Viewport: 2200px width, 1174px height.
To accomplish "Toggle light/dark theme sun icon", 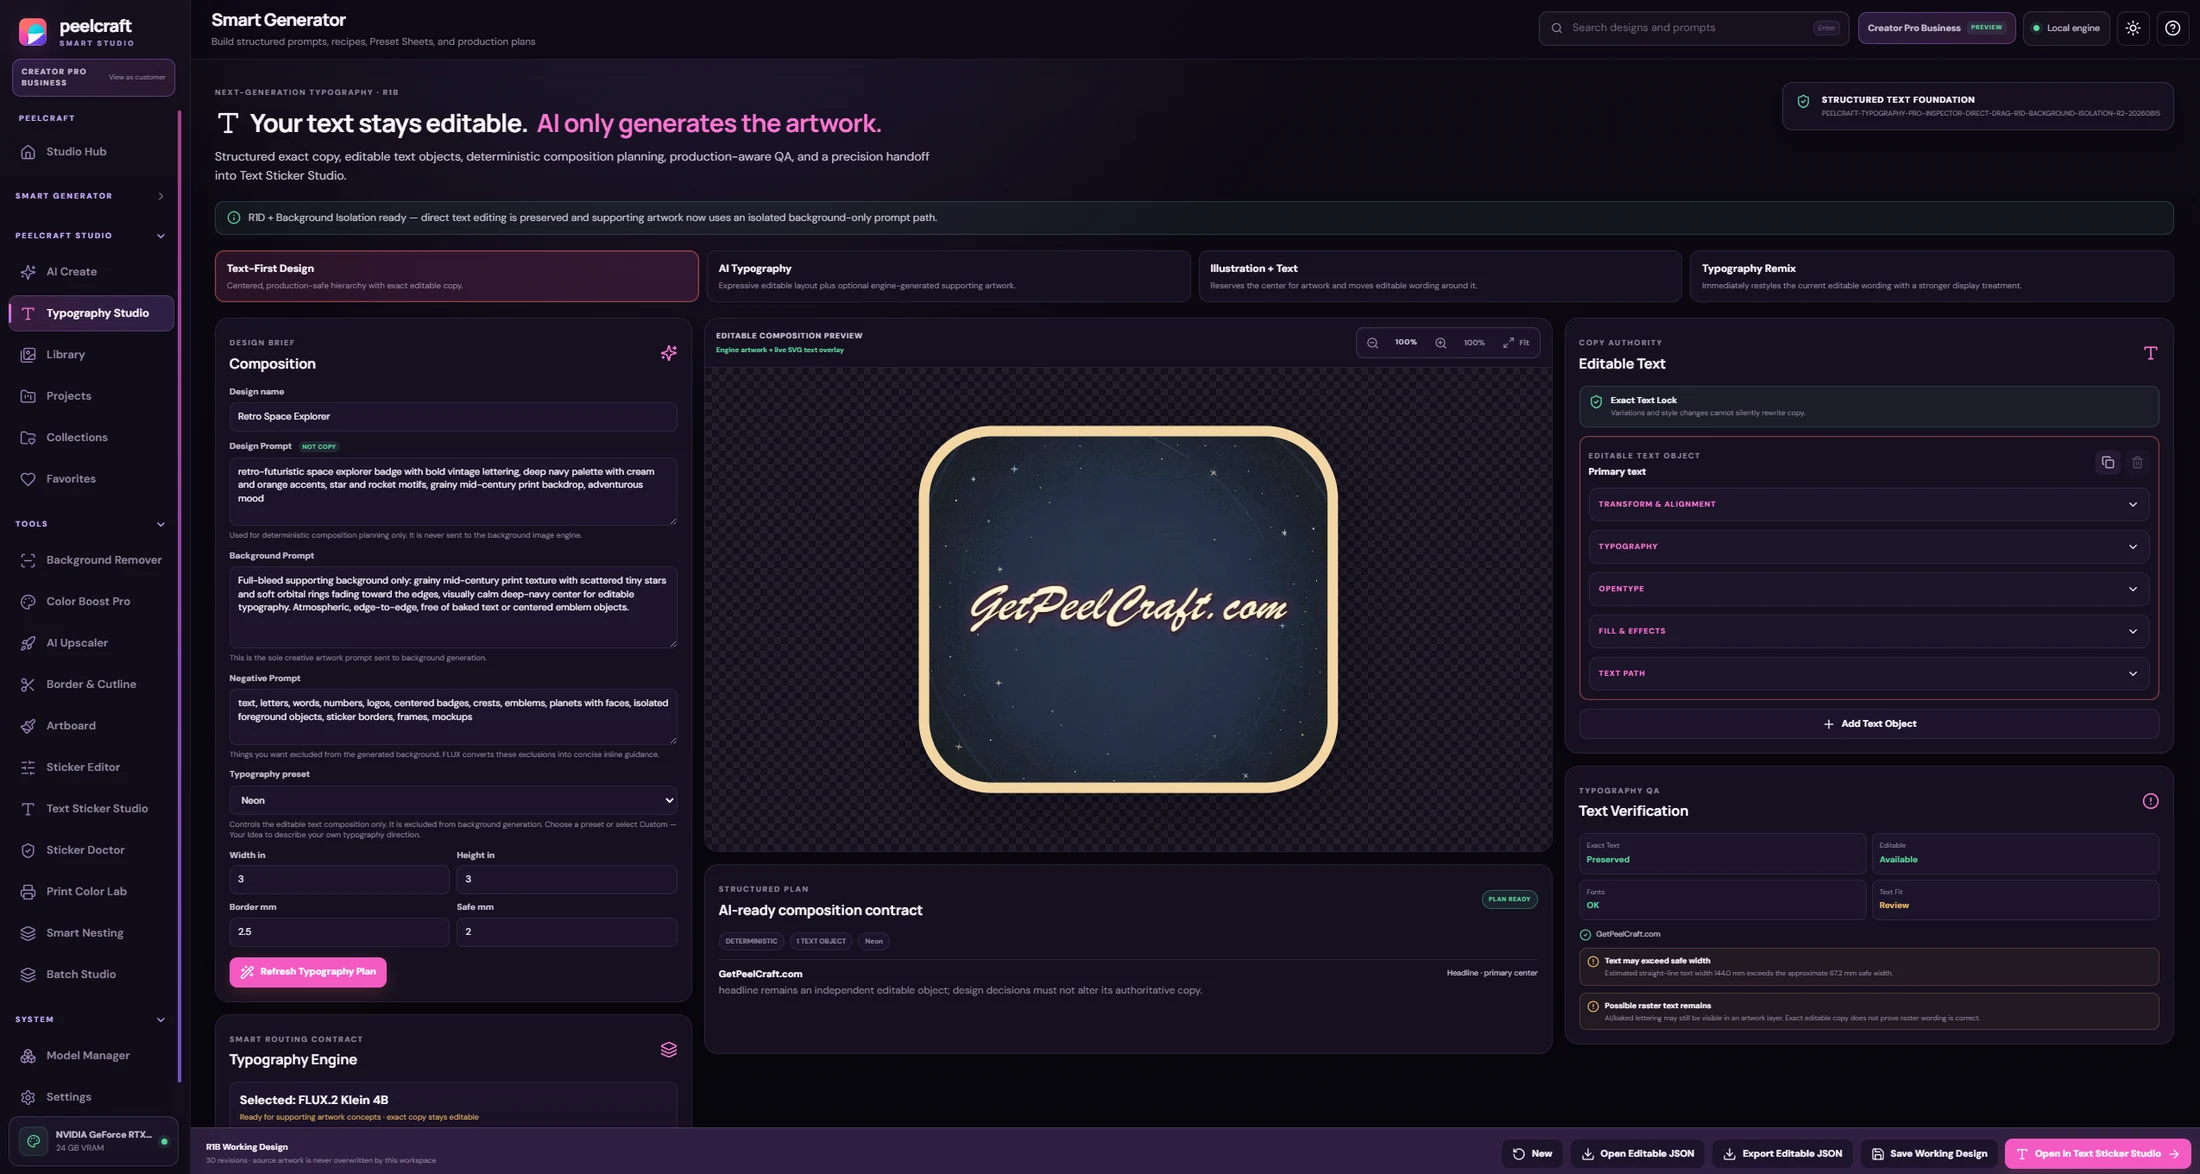I will (2133, 28).
